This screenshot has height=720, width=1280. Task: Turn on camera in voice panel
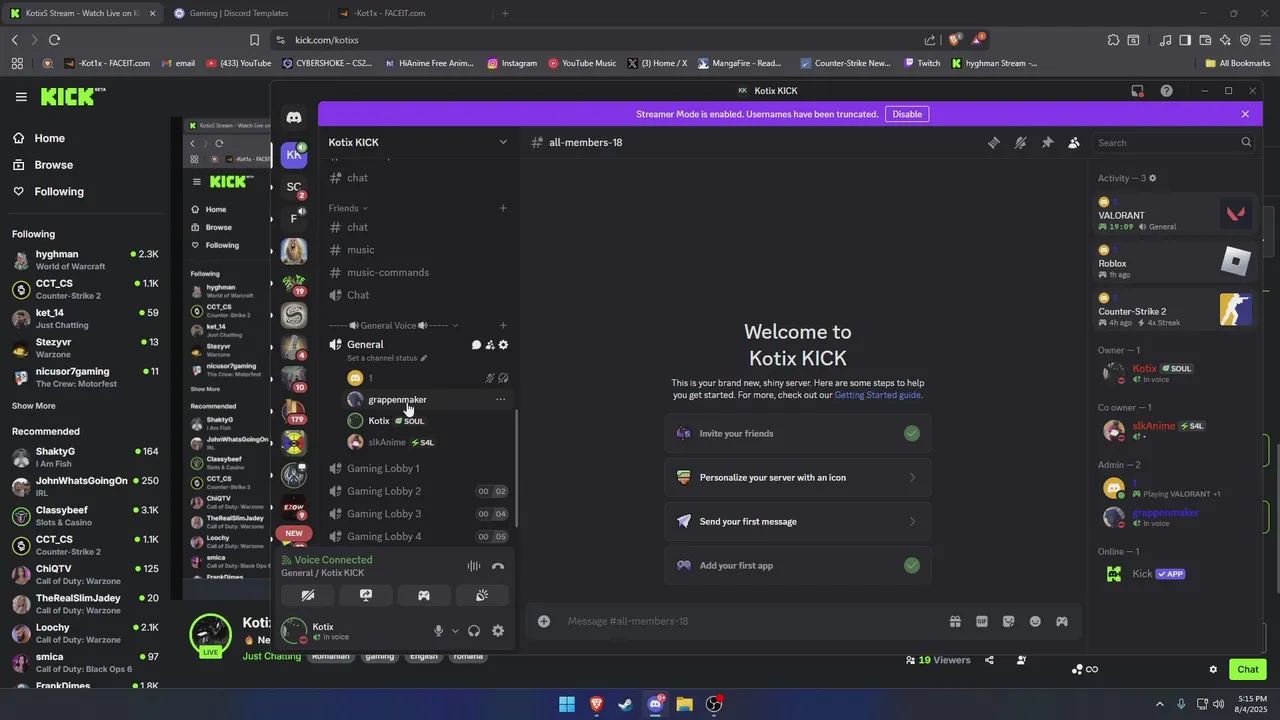pyautogui.click(x=308, y=595)
